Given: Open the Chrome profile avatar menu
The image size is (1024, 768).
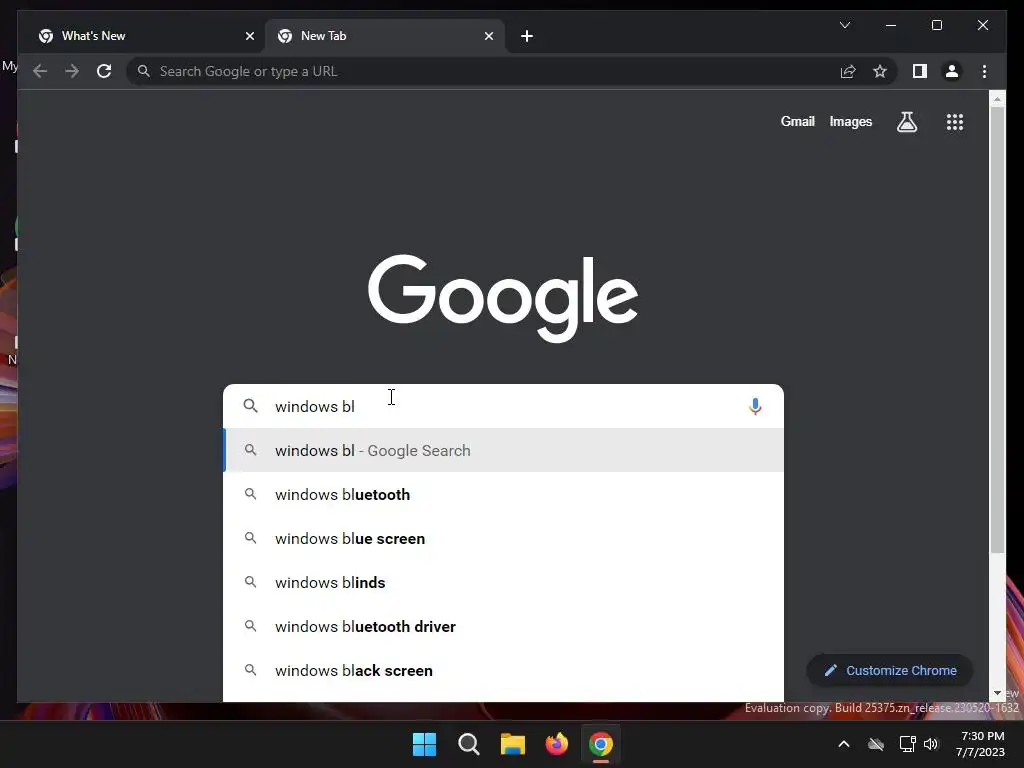Looking at the screenshot, I should (x=952, y=71).
